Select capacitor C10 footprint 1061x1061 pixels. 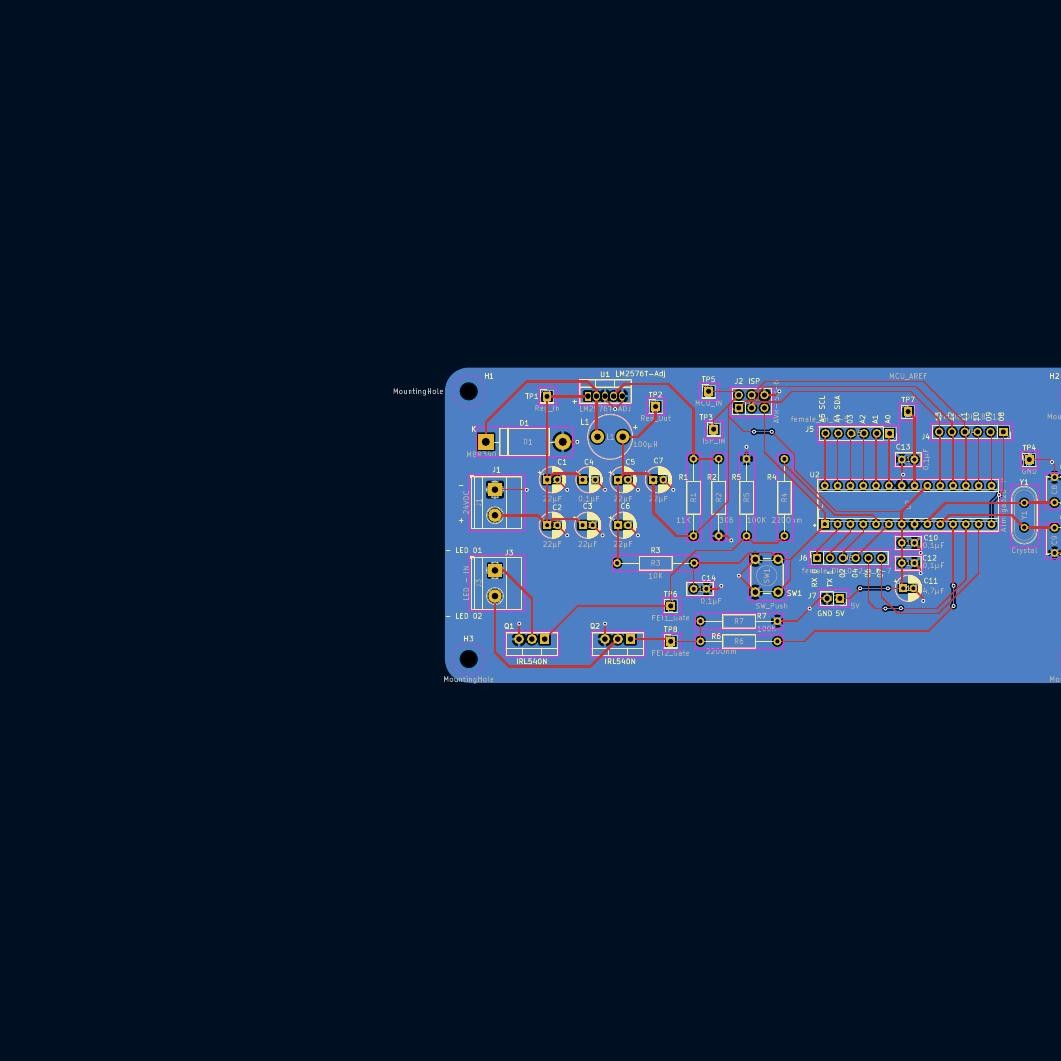pos(908,543)
